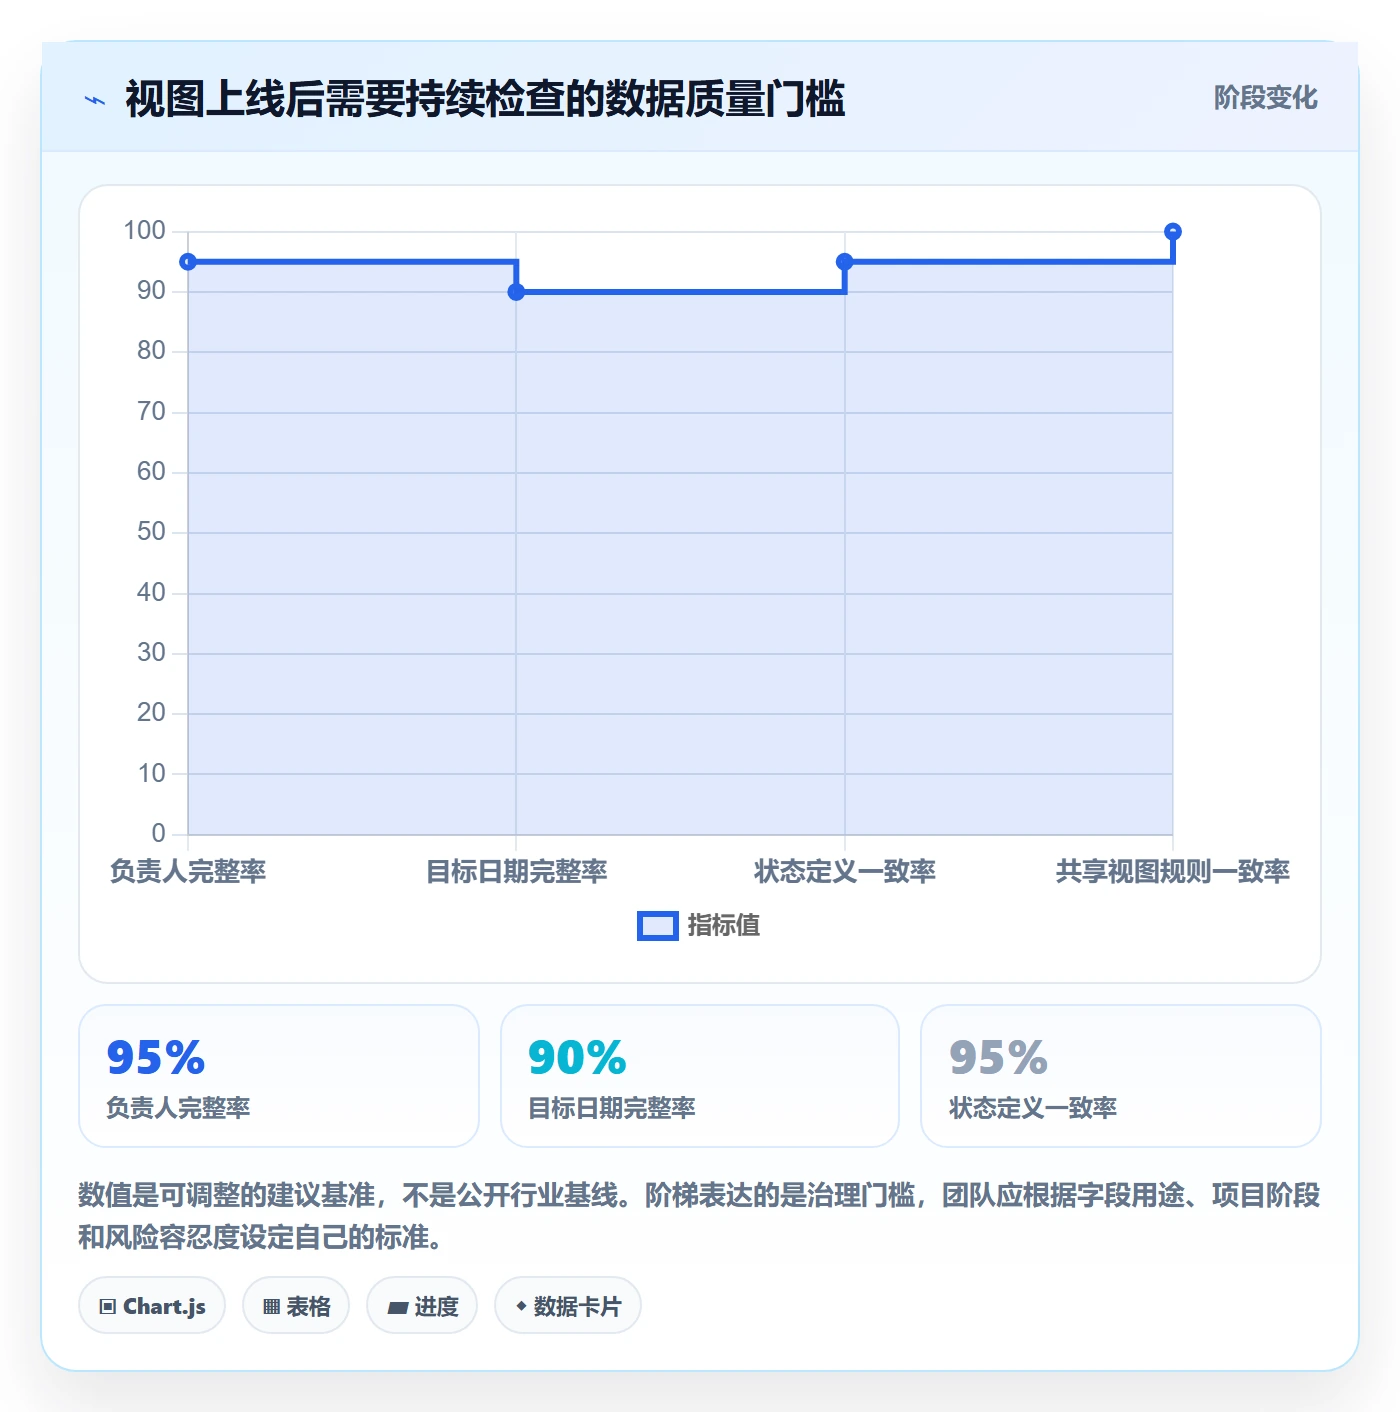
Task: Select the 阶段变化 label in header
Action: (x=1265, y=98)
